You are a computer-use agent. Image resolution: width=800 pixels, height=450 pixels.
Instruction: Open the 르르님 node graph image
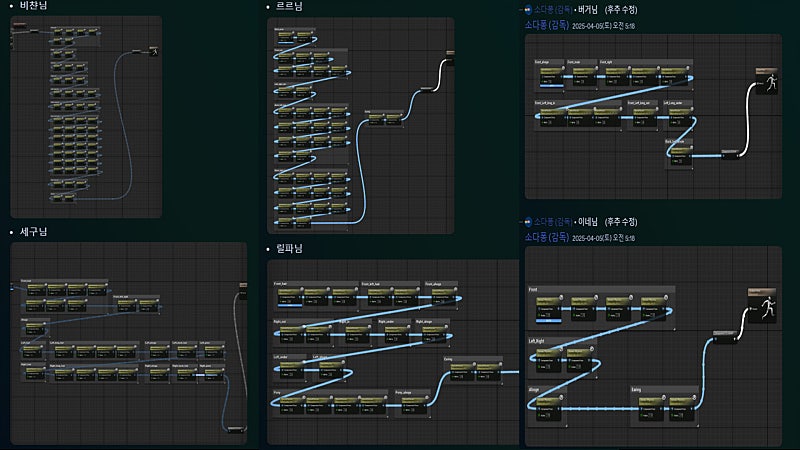click(361, 126)
